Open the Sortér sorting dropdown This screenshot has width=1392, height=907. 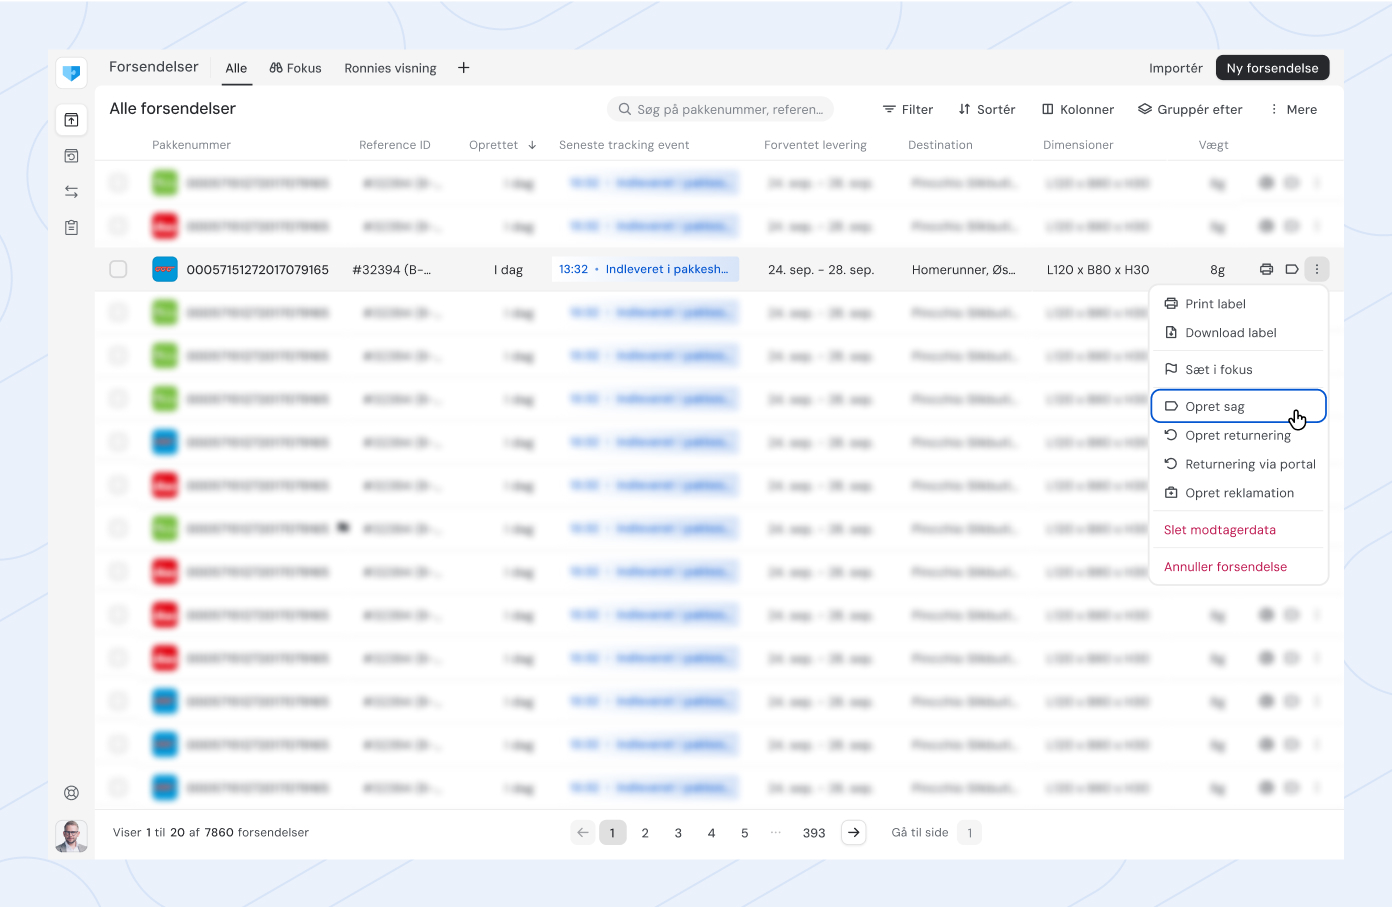(x=986, y=109)
